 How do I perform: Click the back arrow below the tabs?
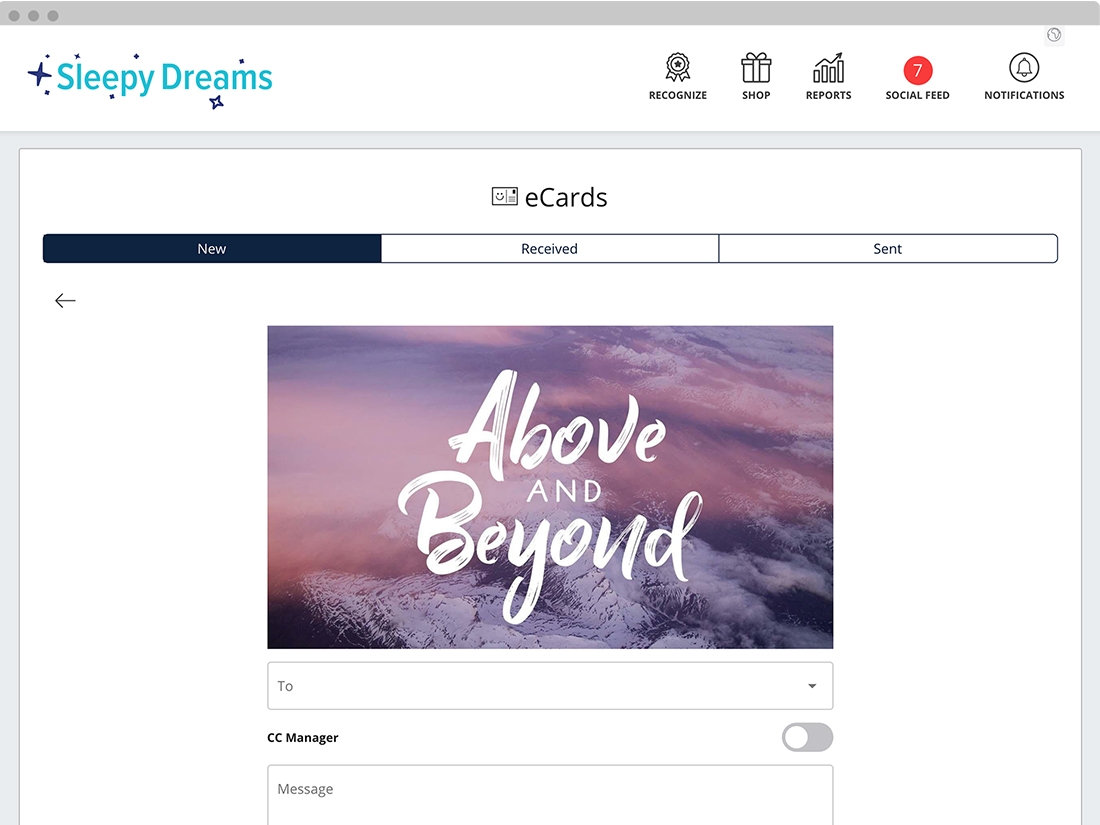point(65,301)
